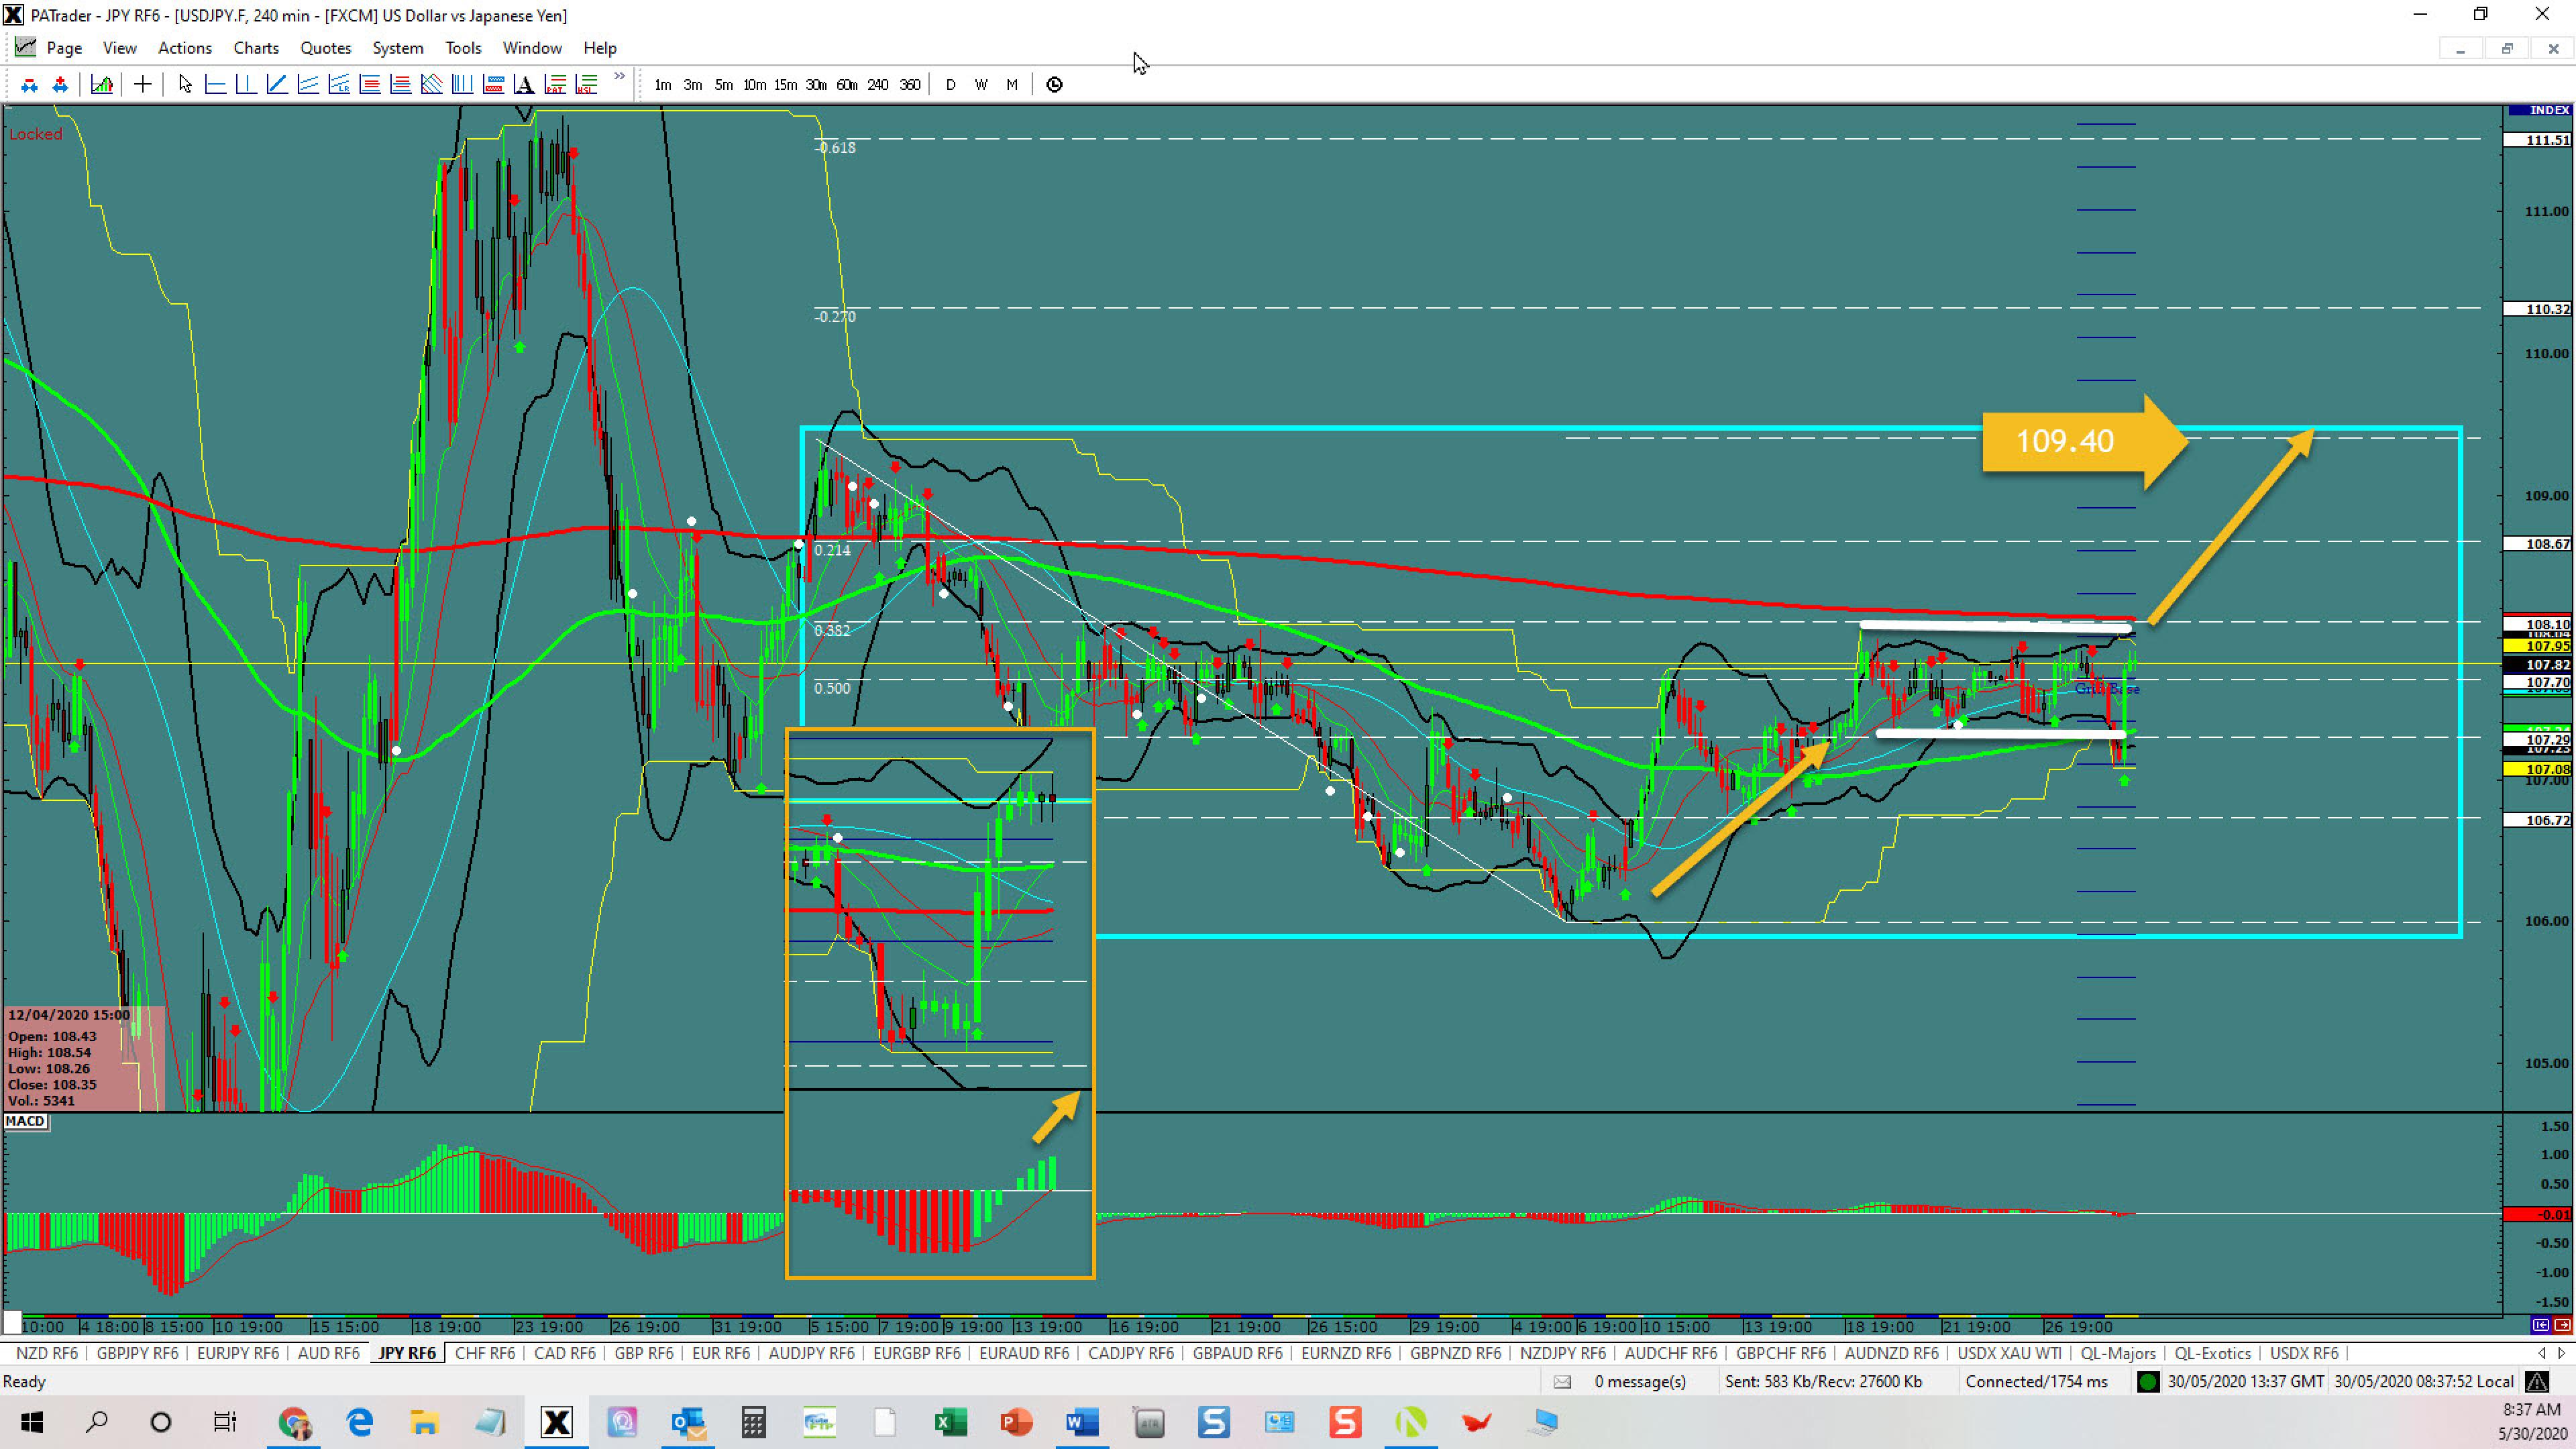This screenshot has height=1449, width=2576.
Task: Click the tab strip left scroll arrow
Action: click(x=2541, y=1353)
